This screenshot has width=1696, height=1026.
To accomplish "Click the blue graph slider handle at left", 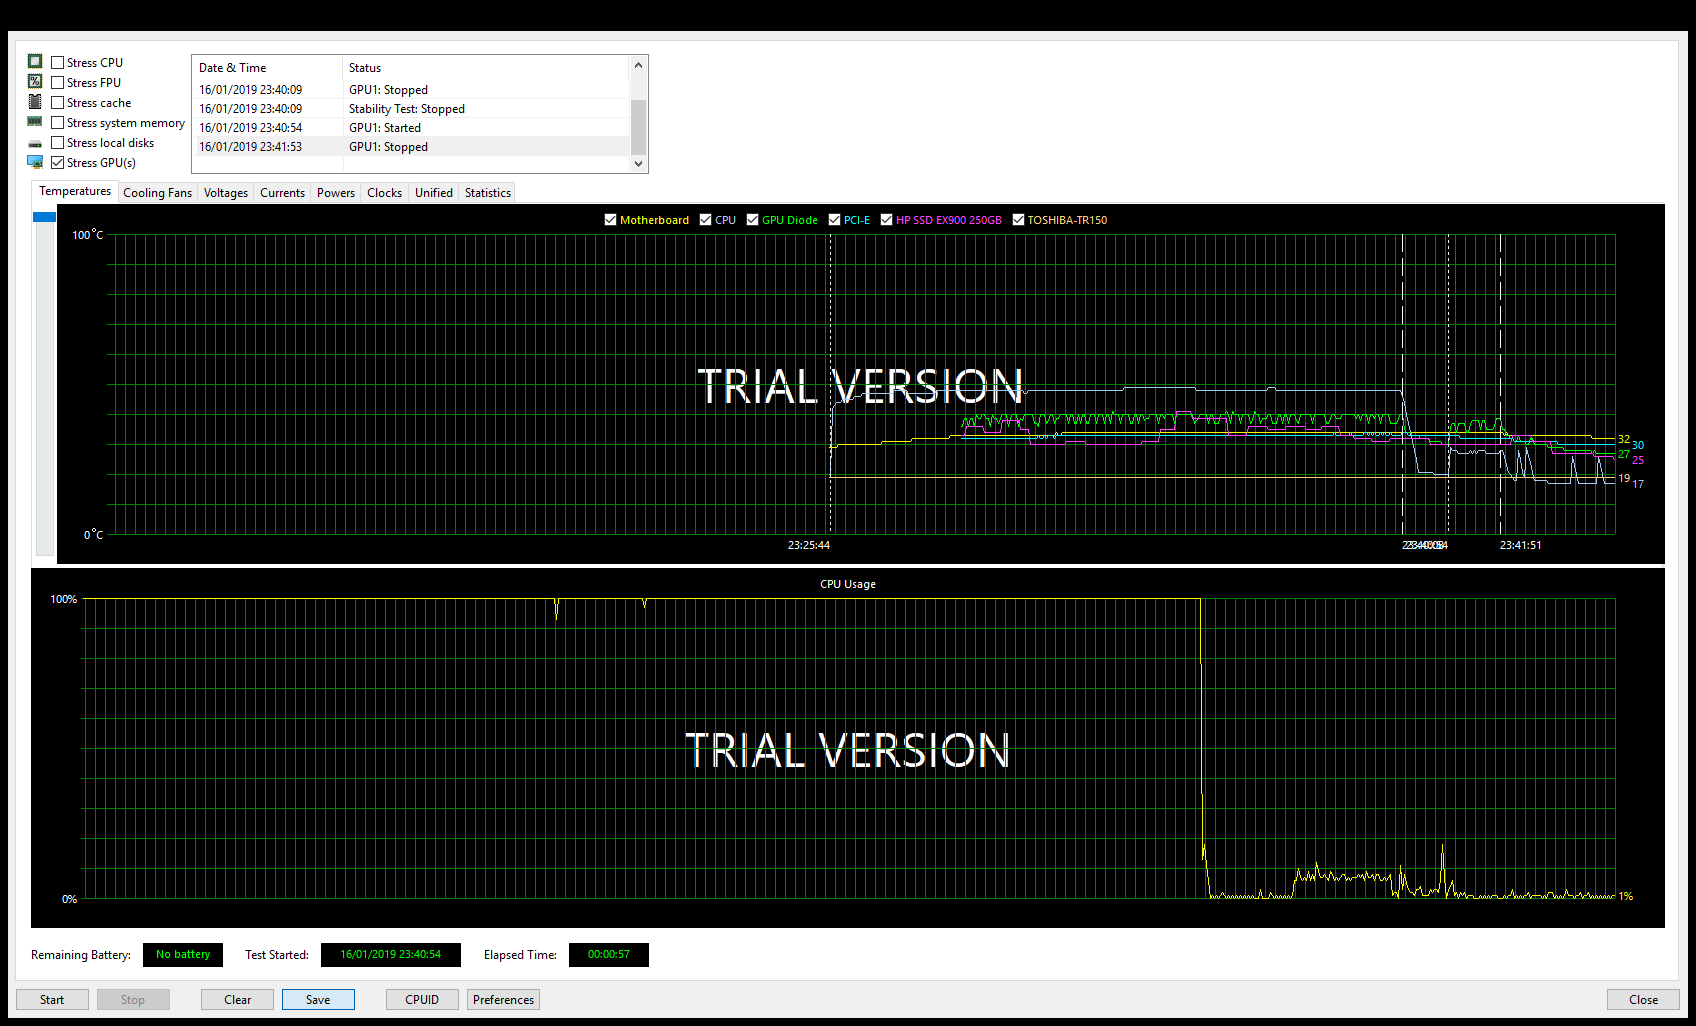I will [44, 217].
